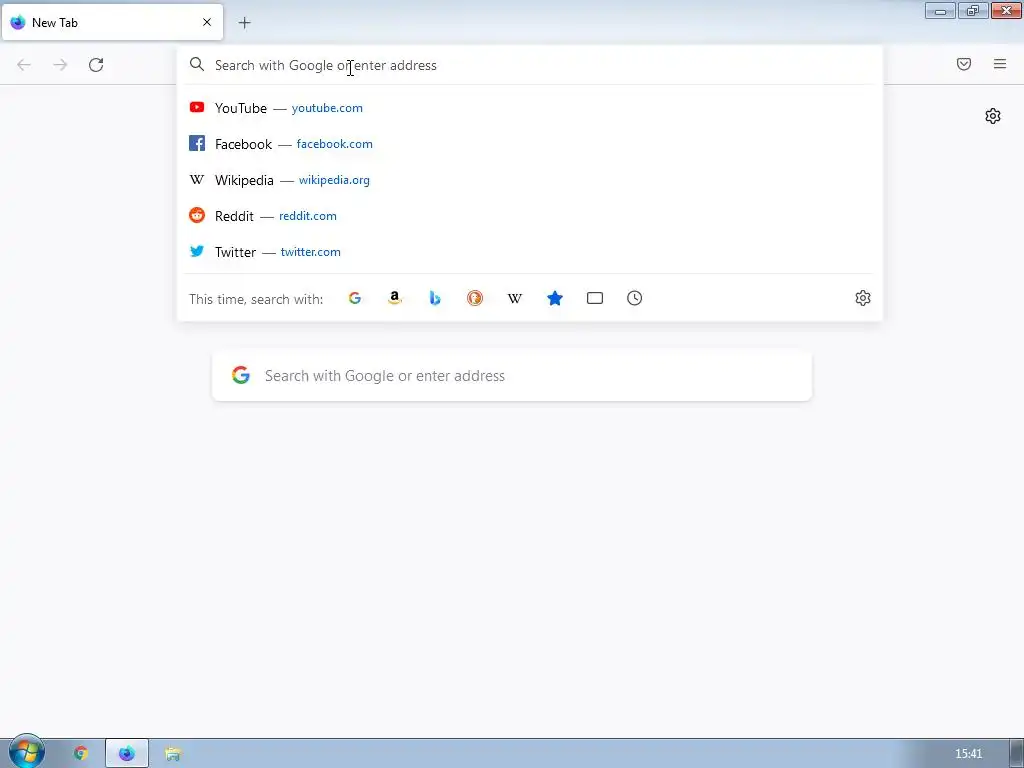Click the reddit.com URL text

point(308,216)
